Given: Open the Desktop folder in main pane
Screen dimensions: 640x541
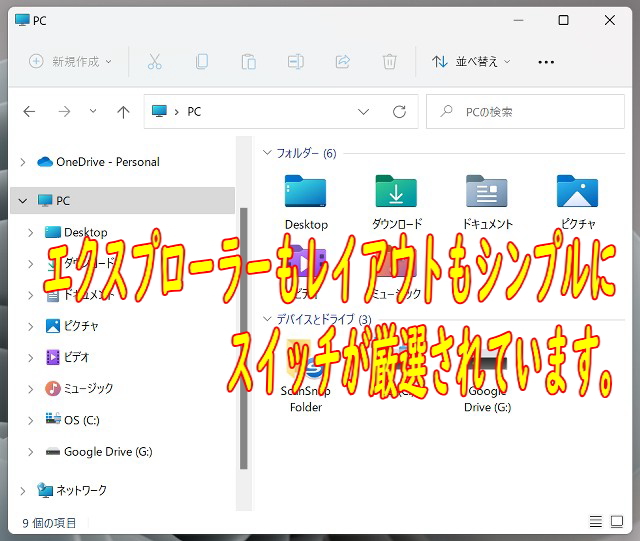Looking at the screenshot, I should tap(306, 201).
